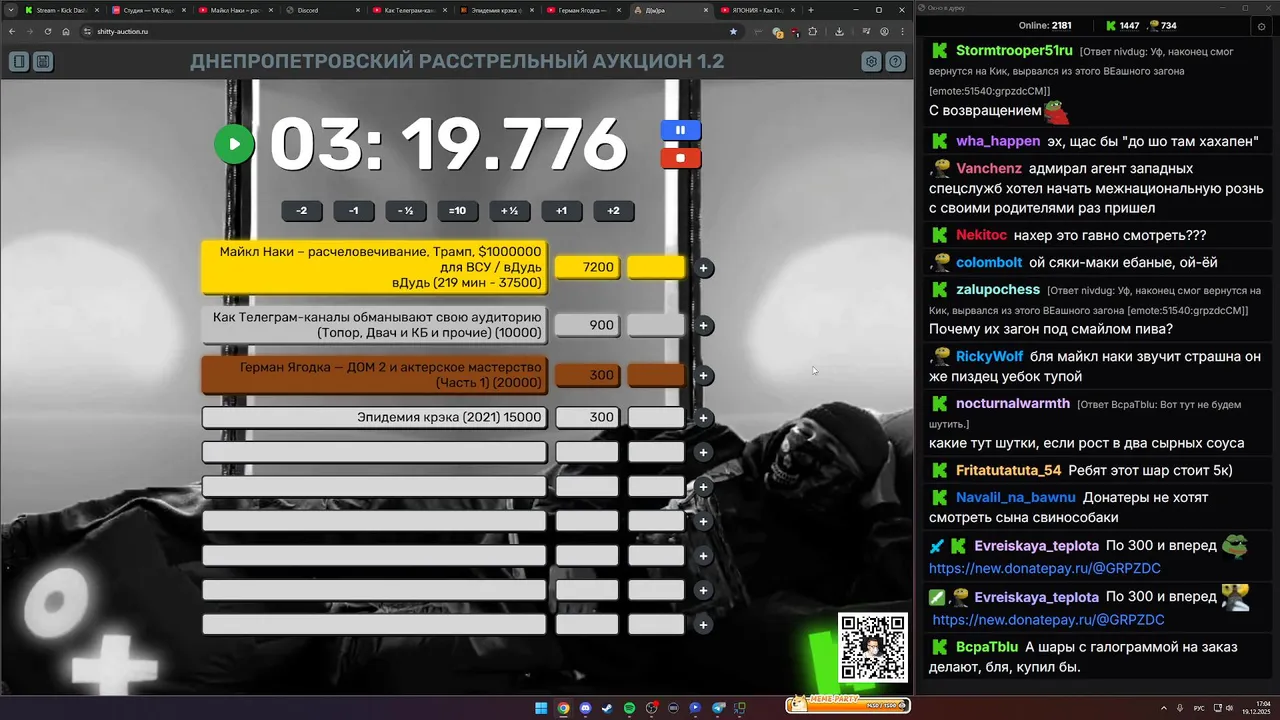Select the 900 amount field
1280x720 pixels.
587,325
